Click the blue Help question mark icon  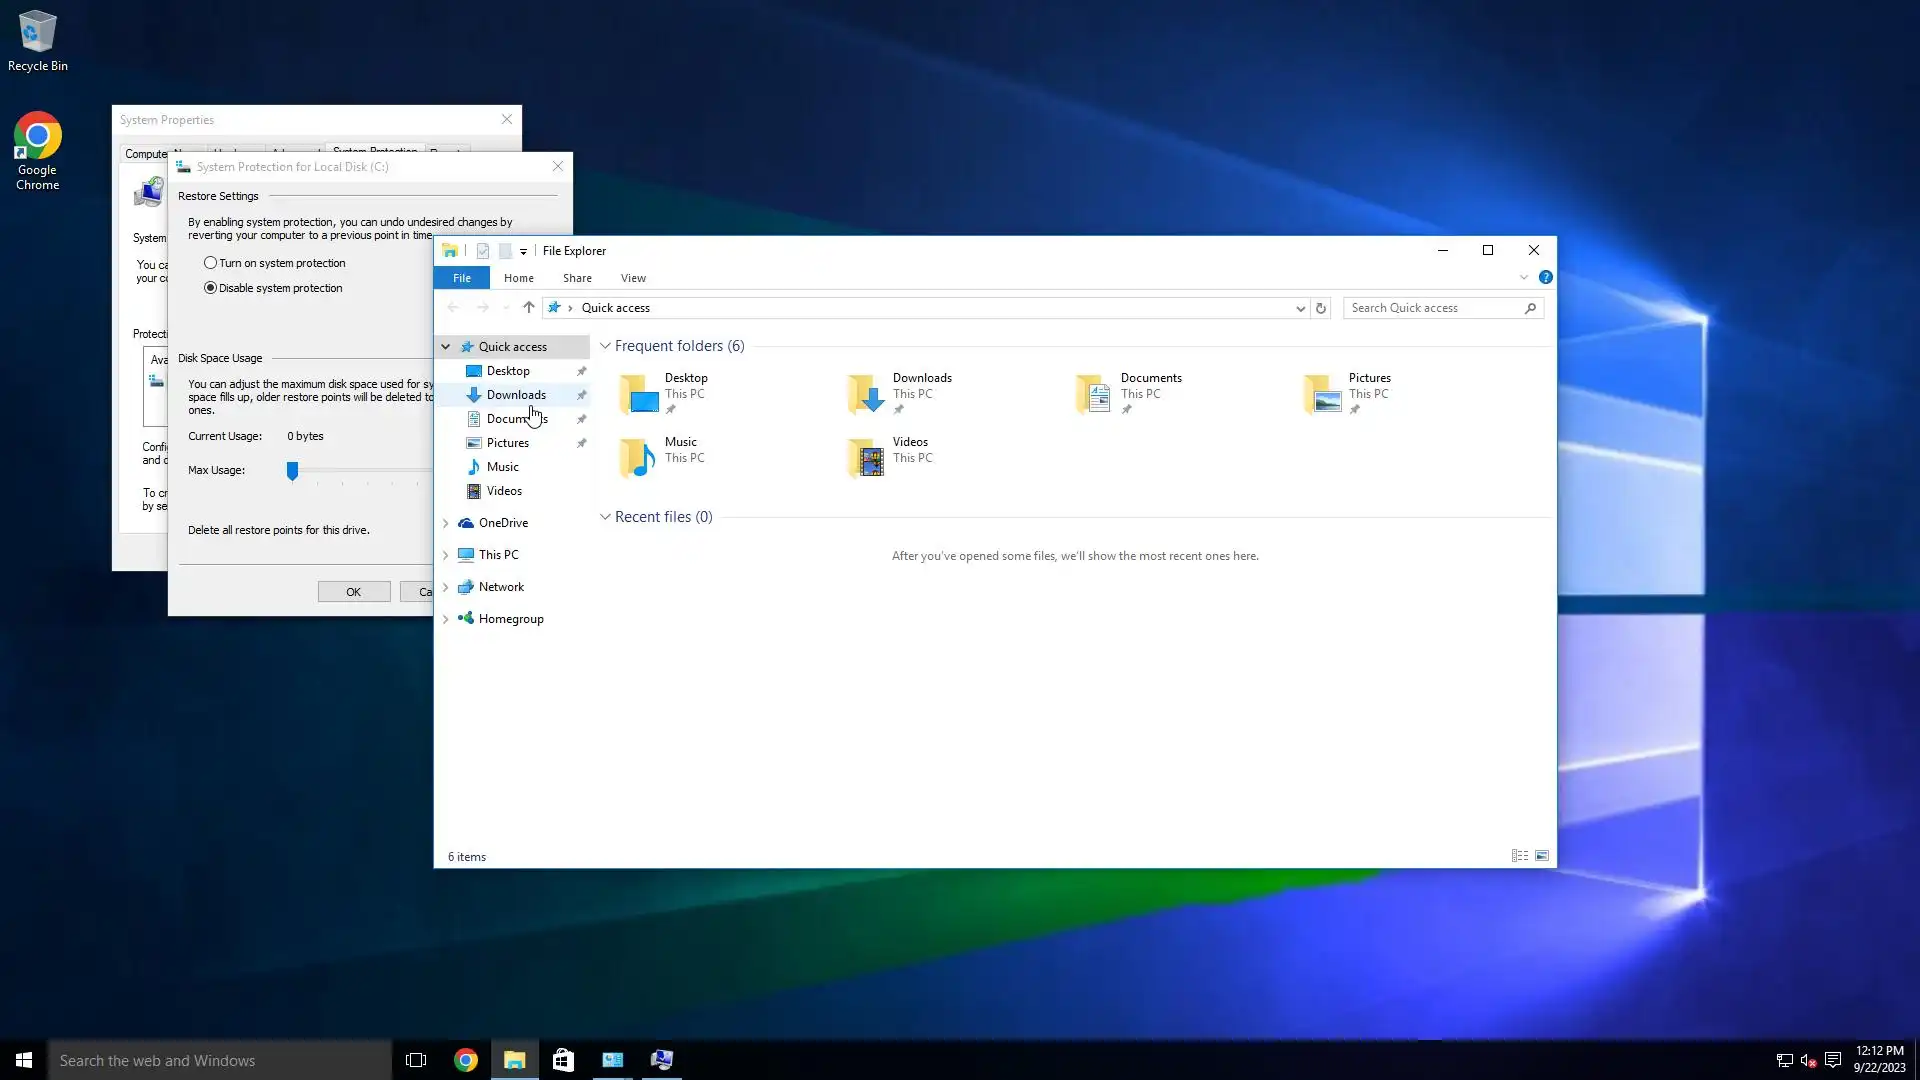click(x=1545, y=277)
